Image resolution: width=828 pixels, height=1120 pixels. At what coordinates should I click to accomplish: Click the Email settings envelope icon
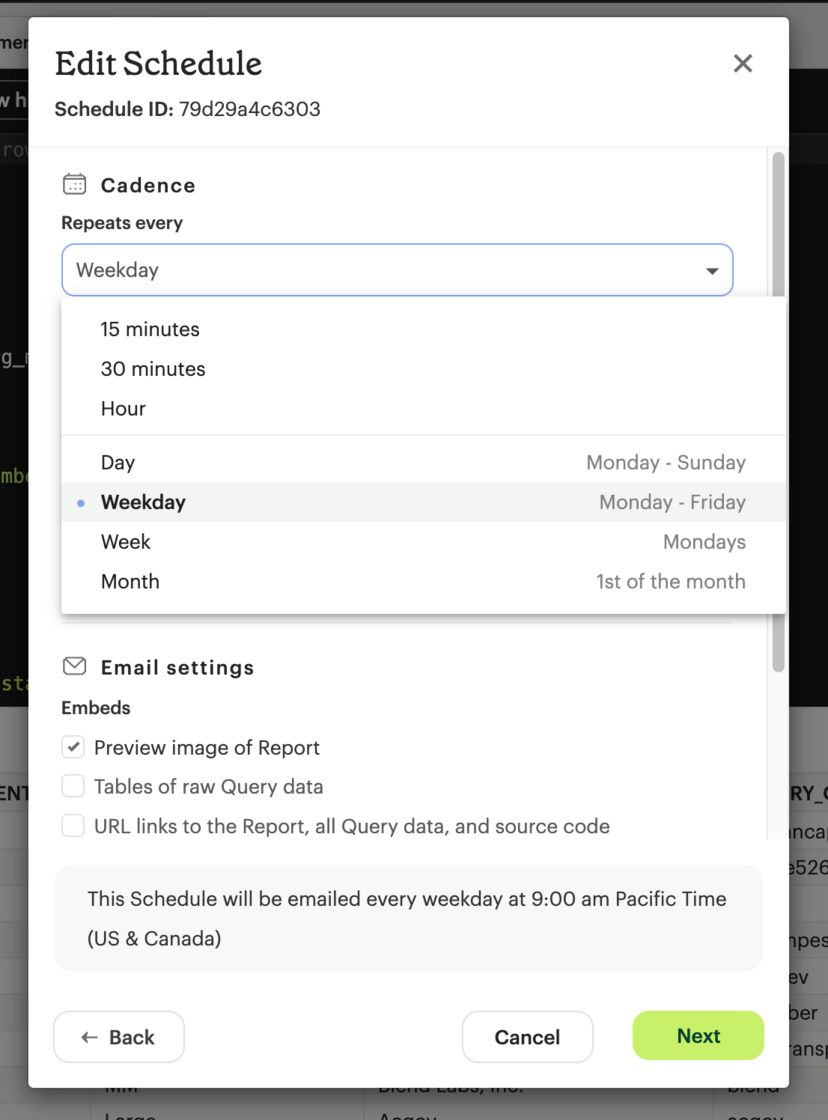[74, 667]
